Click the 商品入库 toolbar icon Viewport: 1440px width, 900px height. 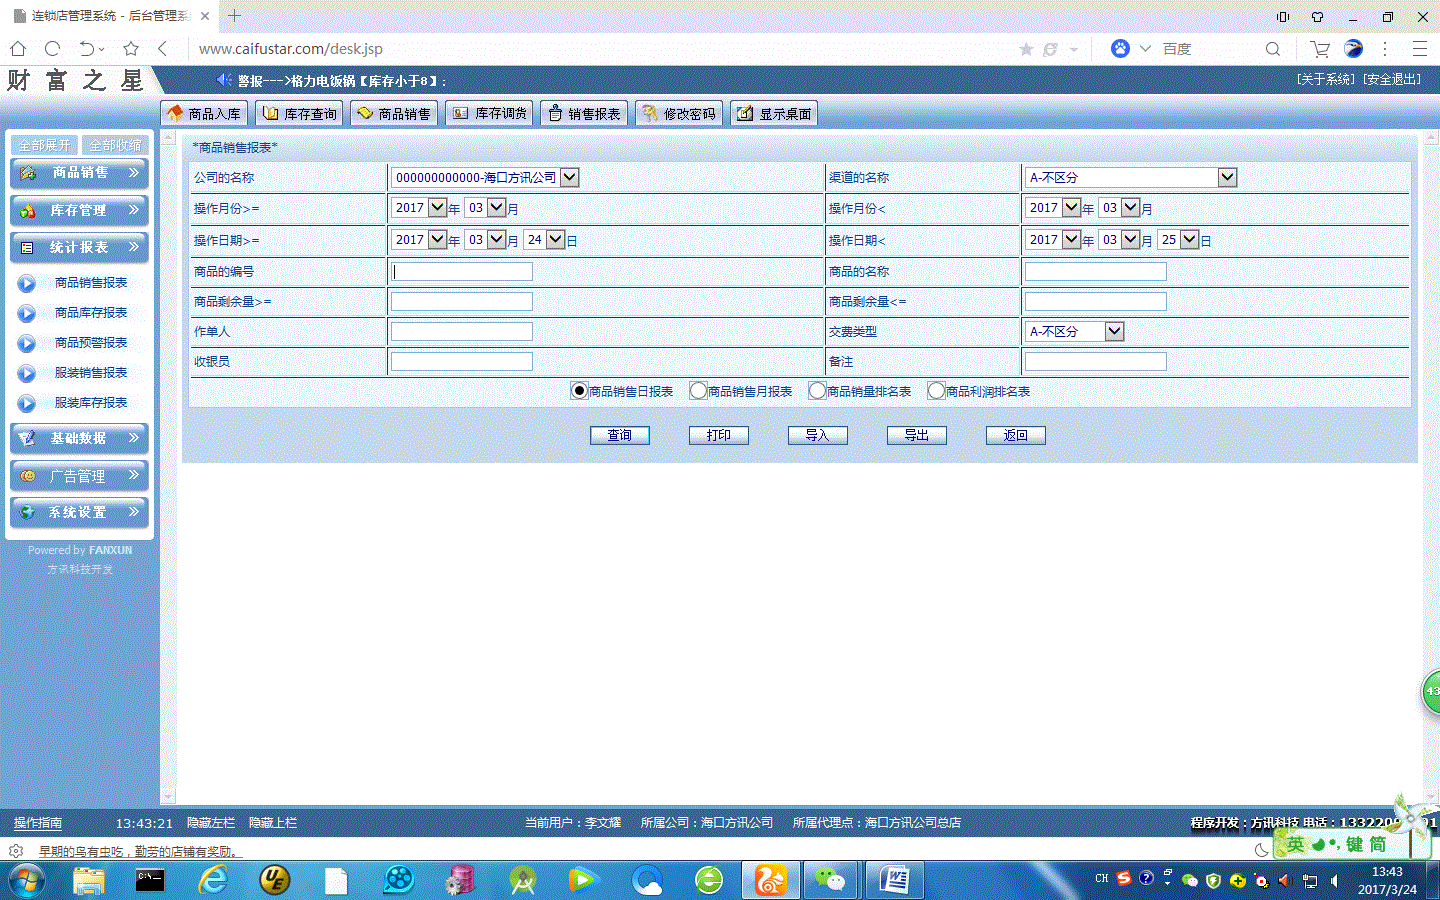(x=176, y=113)
